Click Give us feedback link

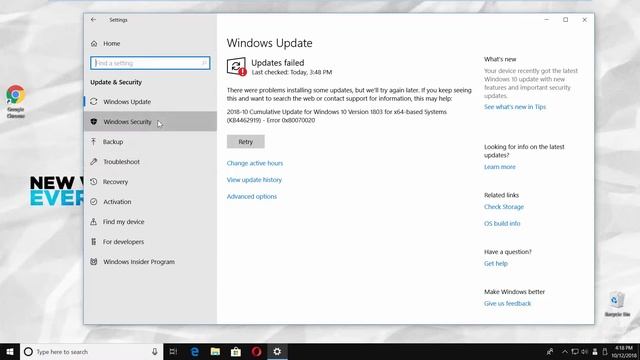tap(507, 303)
